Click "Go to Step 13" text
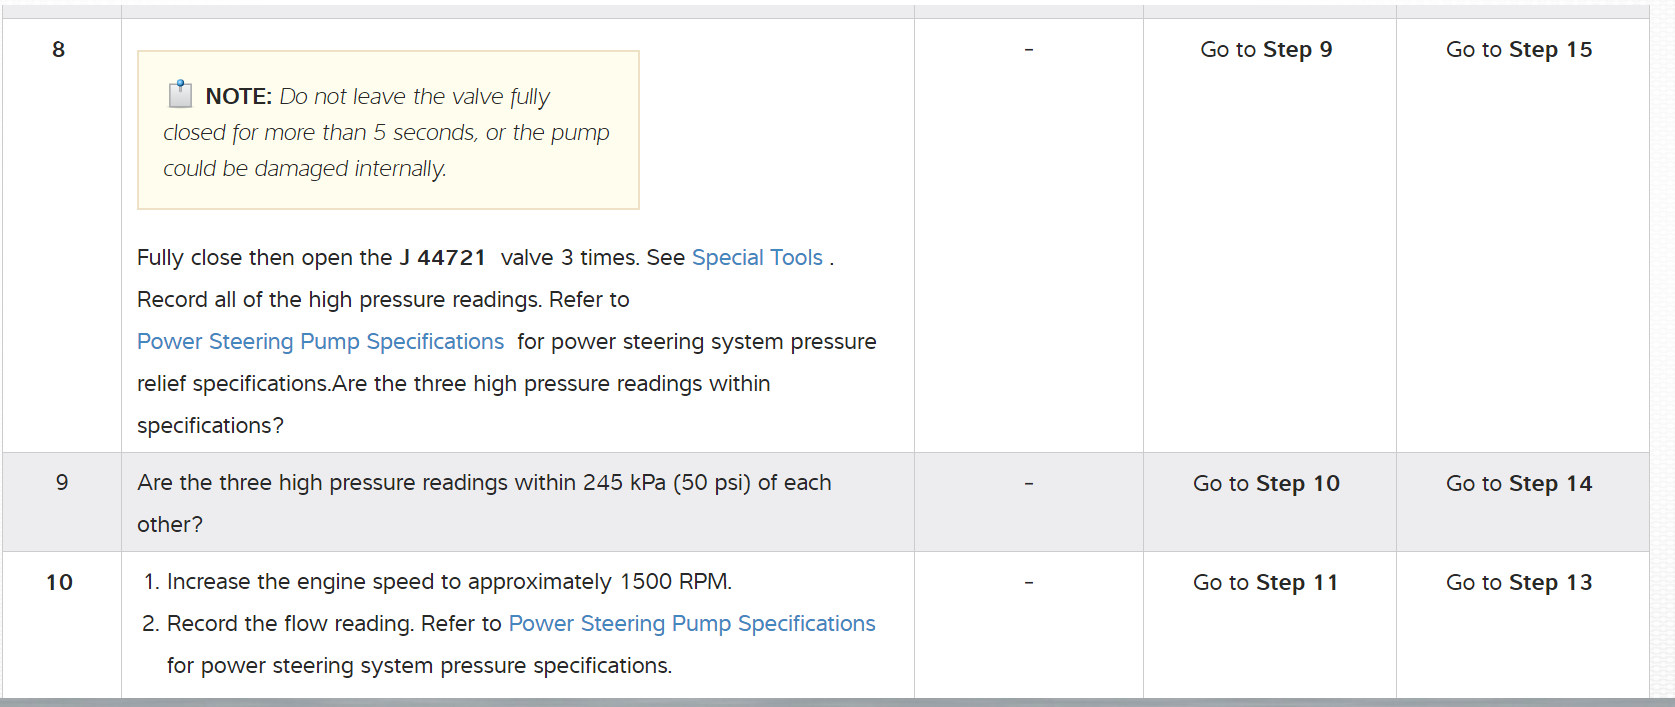Image resolution: width=1675 pixels, height=707 pixels. click(1519, 583)
